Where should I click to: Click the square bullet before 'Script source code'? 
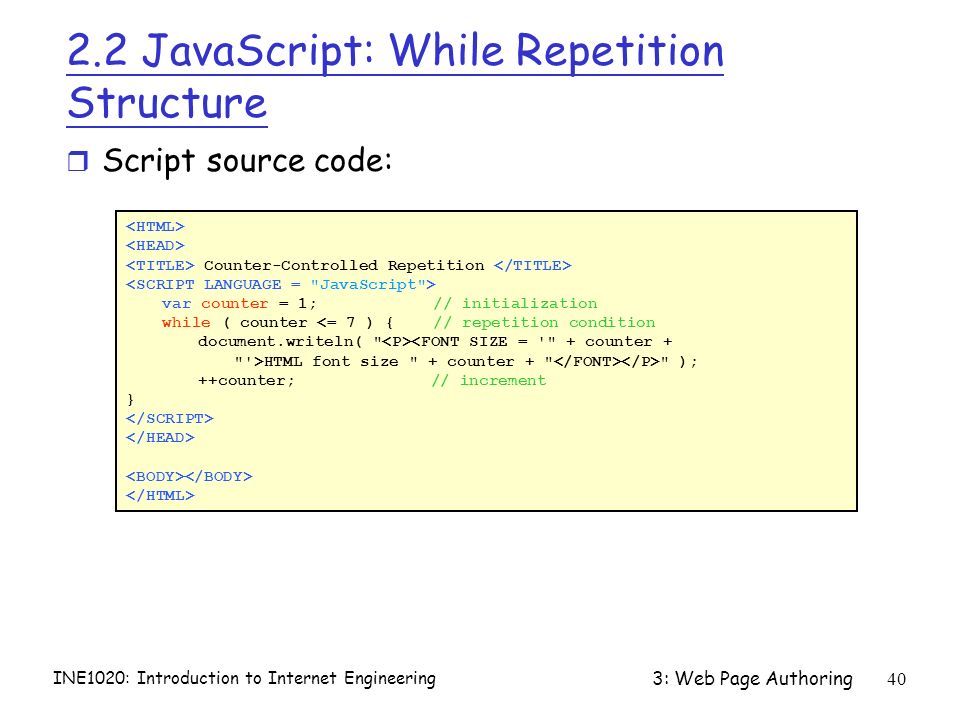click(77, 162)
